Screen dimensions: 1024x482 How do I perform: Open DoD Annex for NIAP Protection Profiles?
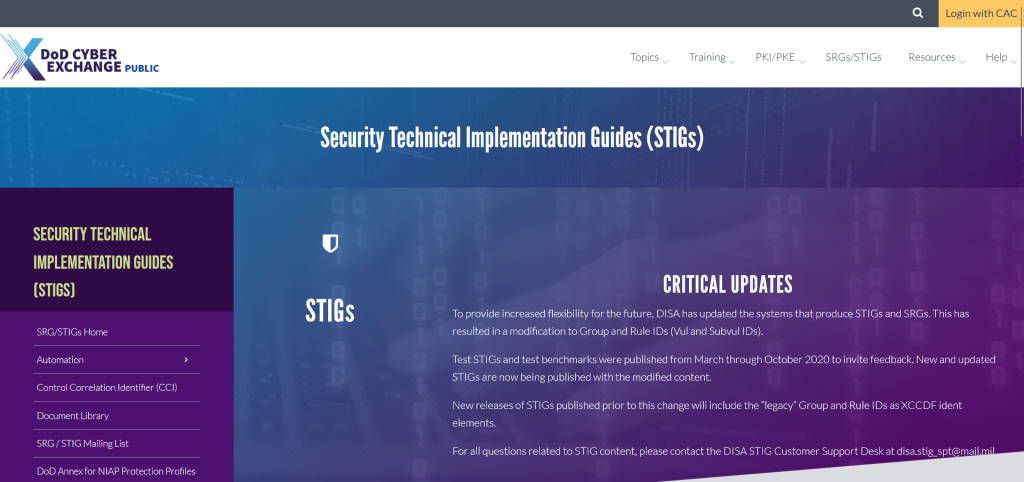(116, 472)
